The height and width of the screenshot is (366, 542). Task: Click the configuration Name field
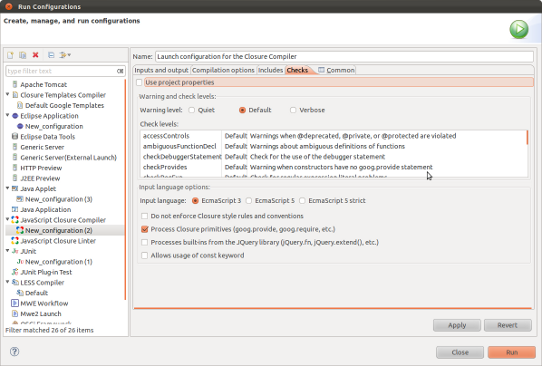pyautogui.click(x=344, y=57)
